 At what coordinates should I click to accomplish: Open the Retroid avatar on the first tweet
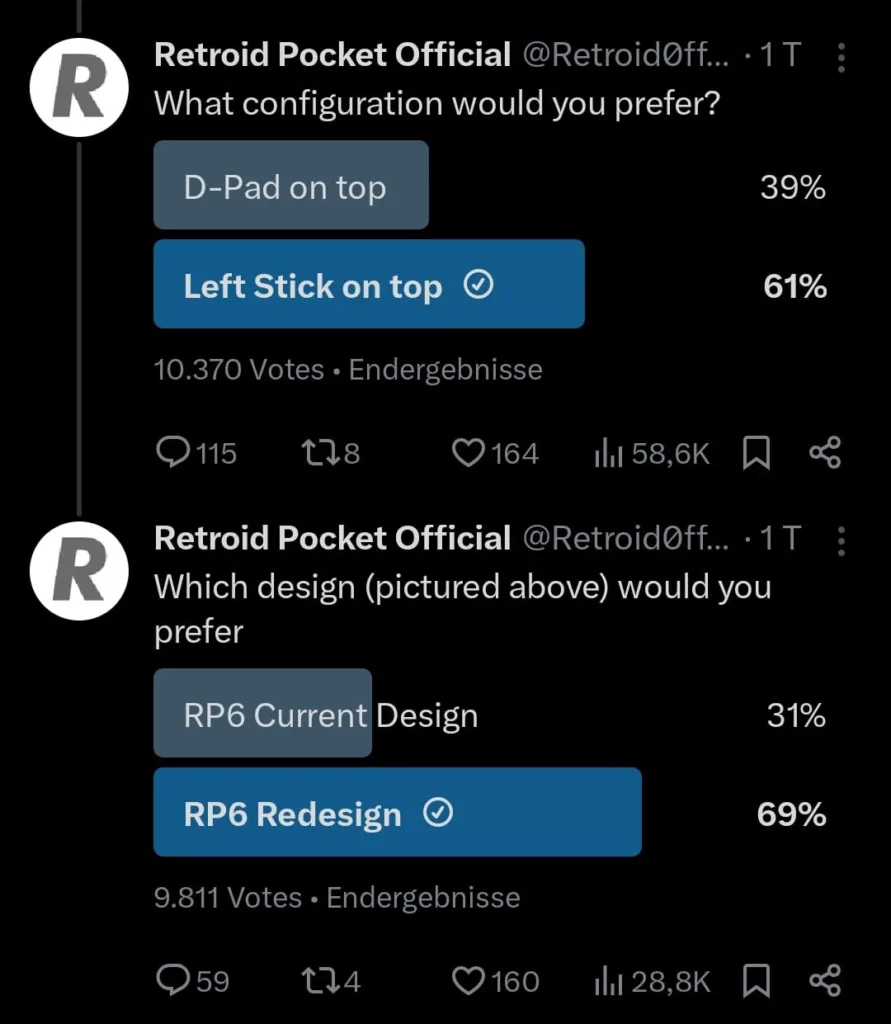[x=78, y=86]
